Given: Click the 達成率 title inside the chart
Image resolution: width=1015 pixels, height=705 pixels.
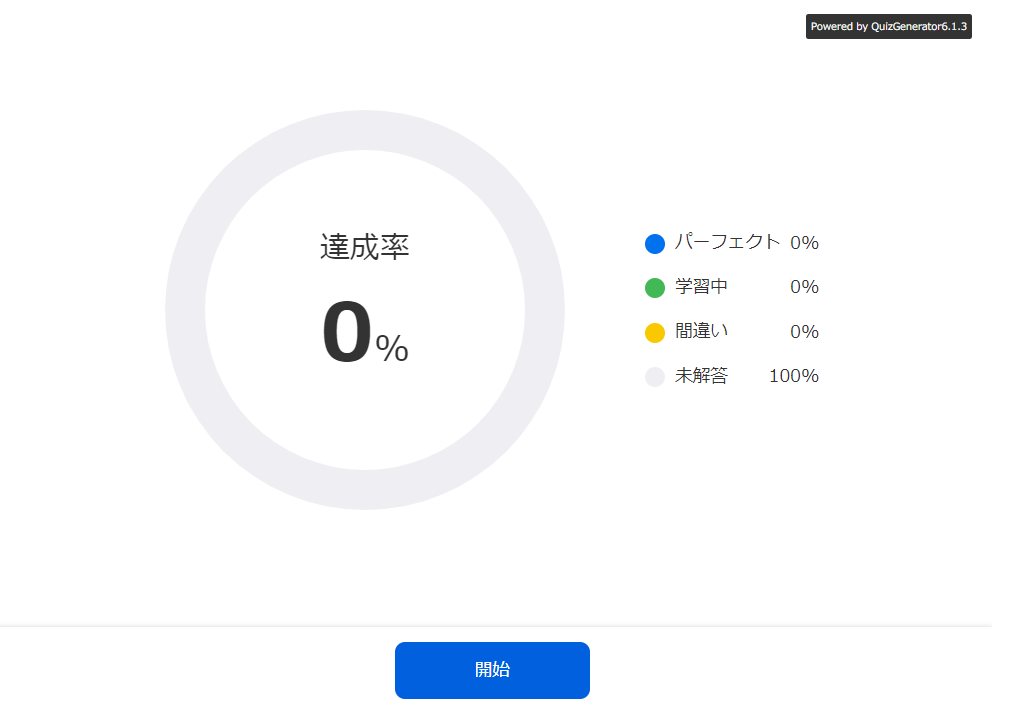Looking at the screenshot, I should point(365,247).
